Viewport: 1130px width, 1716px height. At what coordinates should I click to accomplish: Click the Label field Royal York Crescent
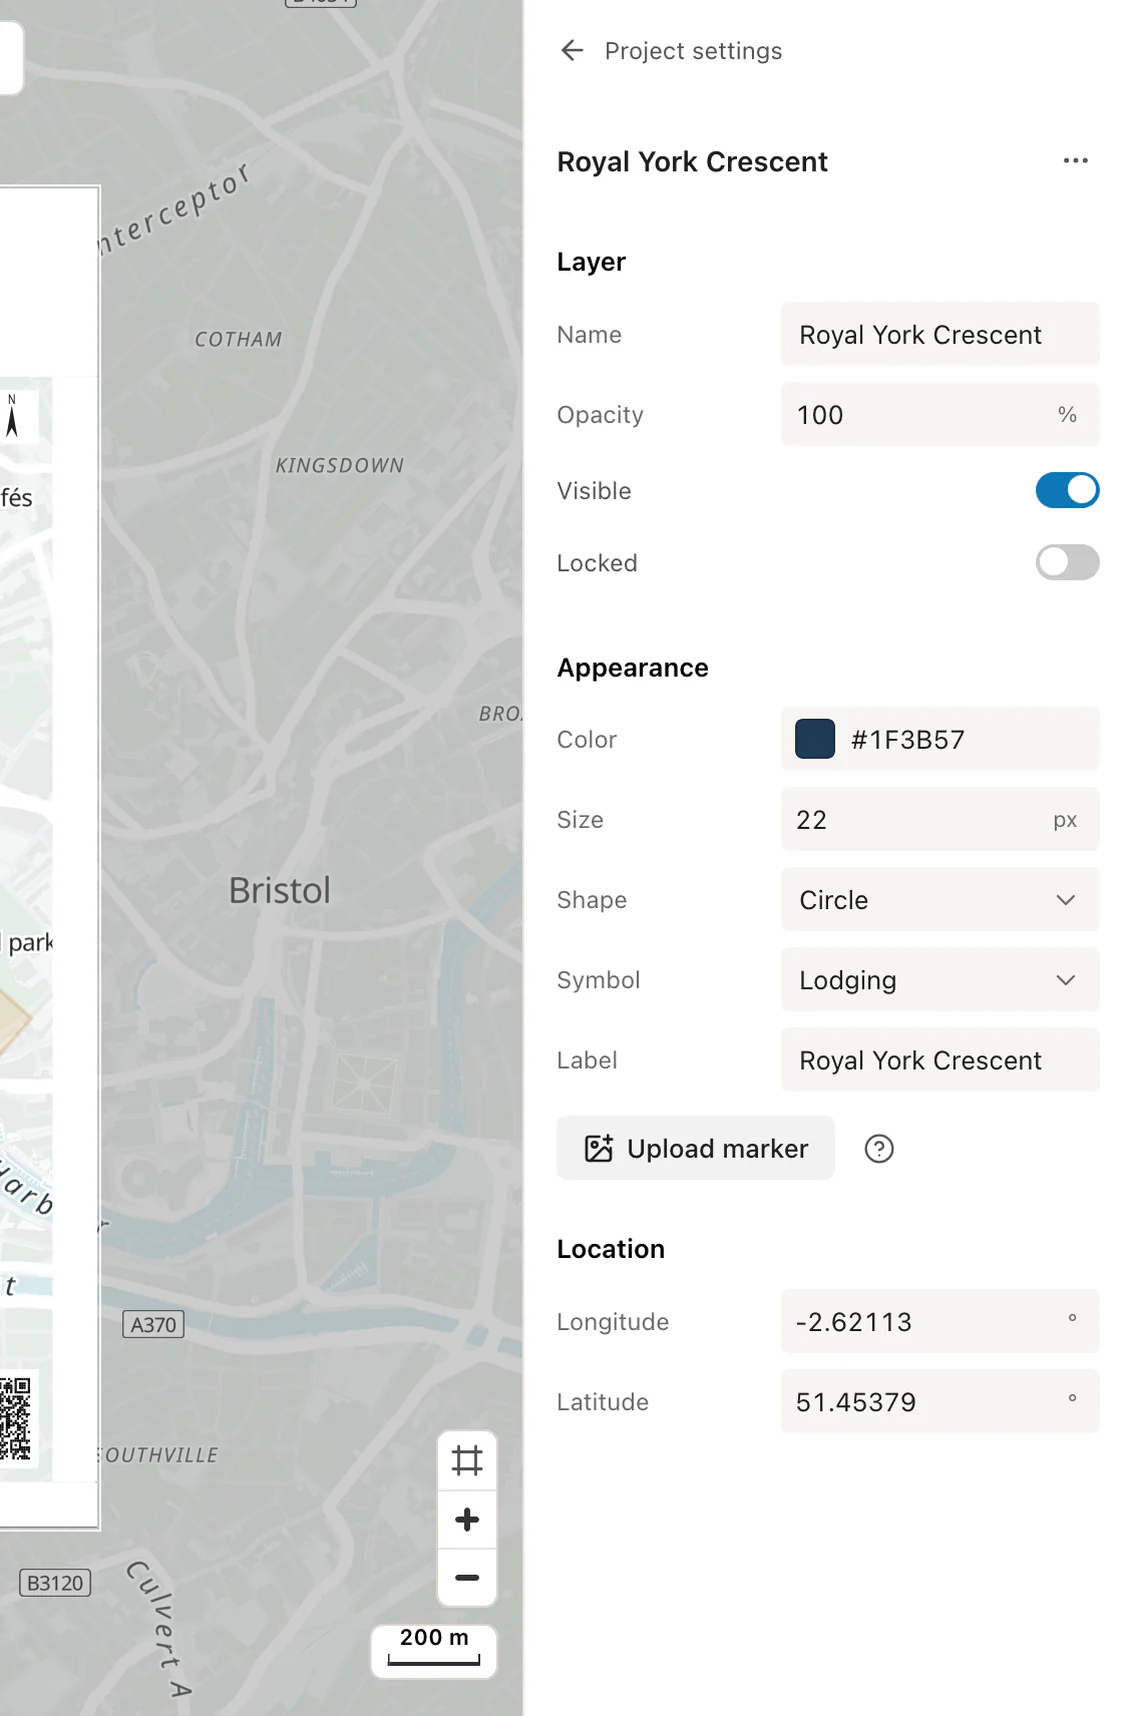[x=939, y=1059]
